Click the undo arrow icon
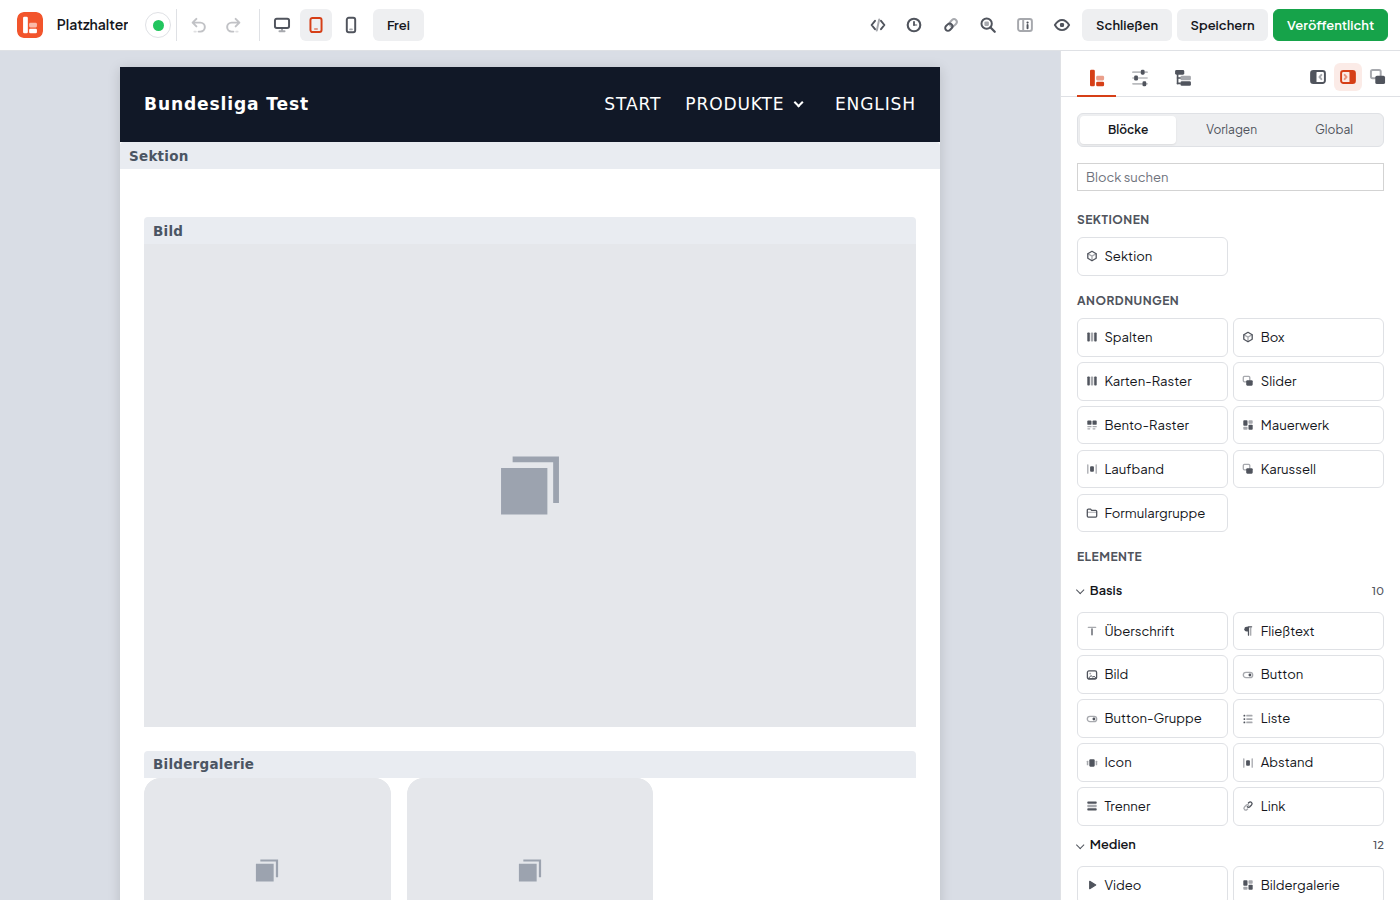The width and height of the screenshot is (1400, 900). click(x=199, y=25)
